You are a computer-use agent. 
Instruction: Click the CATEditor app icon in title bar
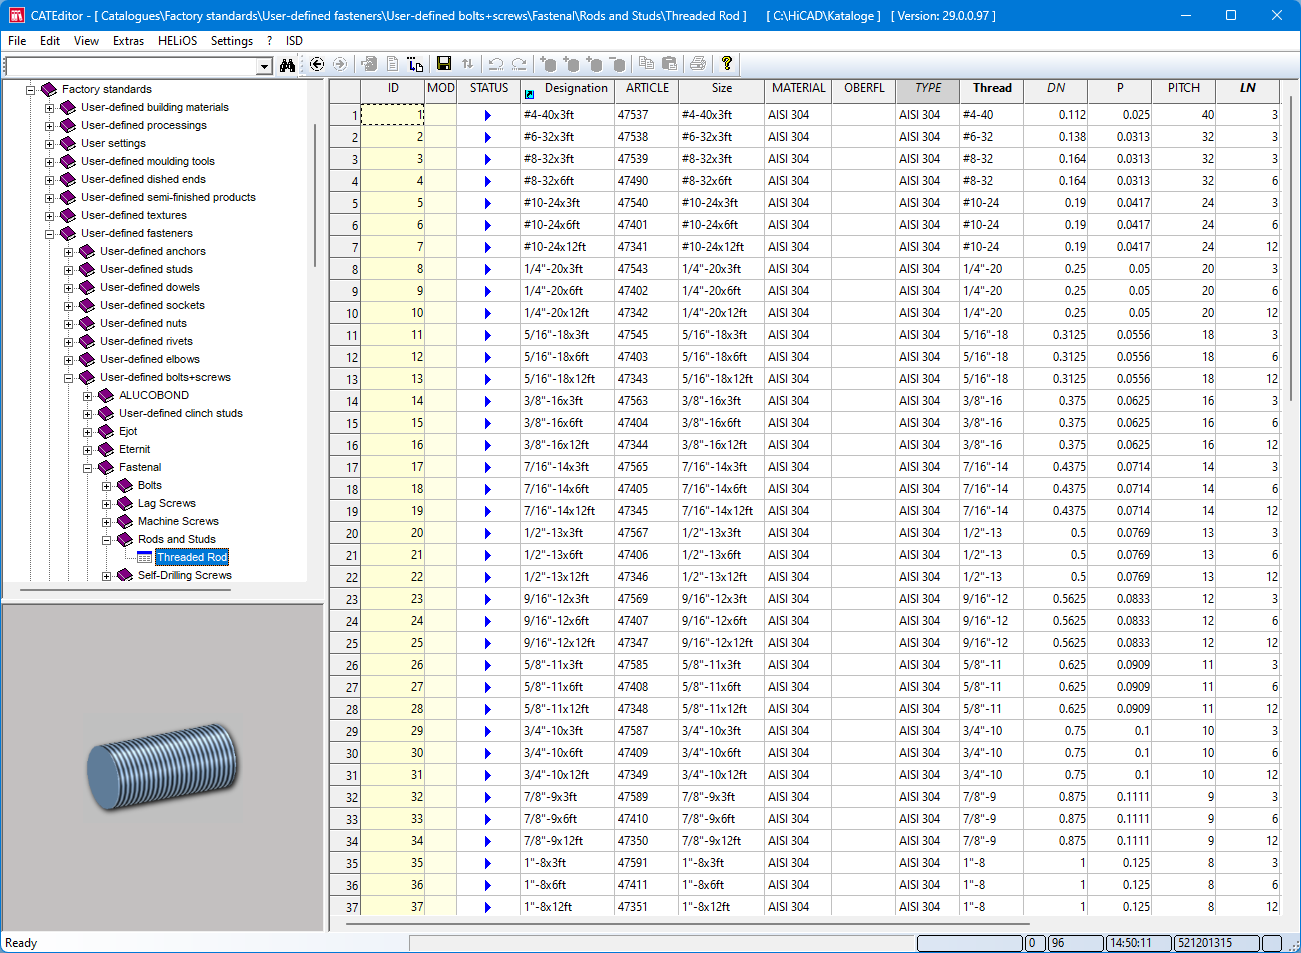[x=16, y=15]
